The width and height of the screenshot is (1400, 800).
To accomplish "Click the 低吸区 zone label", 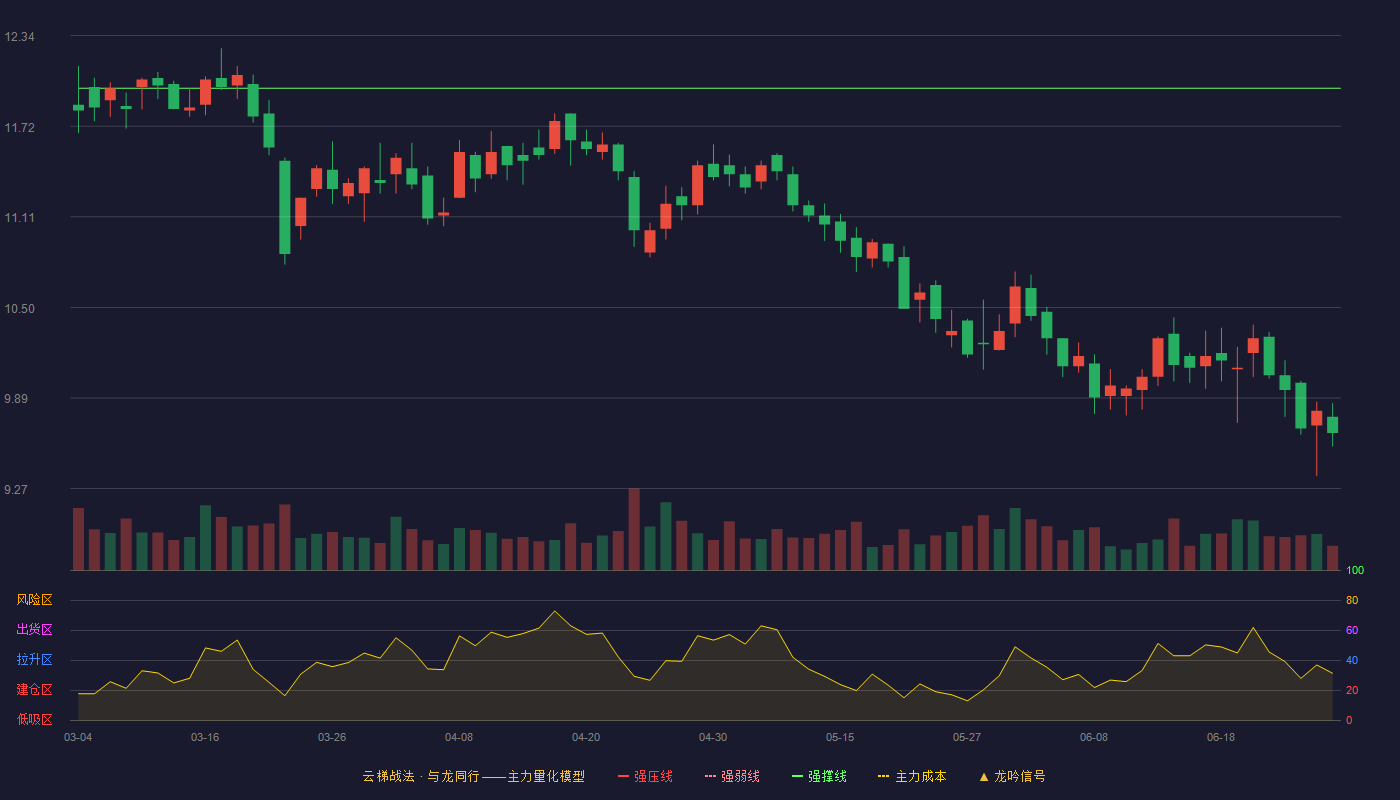I will [34, 719].
